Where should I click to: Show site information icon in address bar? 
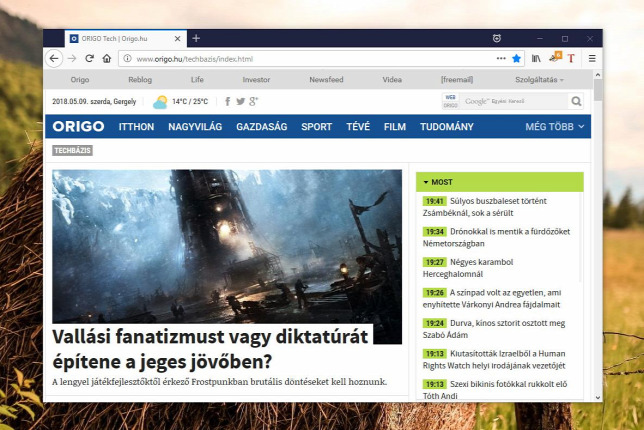coord(127,59)
